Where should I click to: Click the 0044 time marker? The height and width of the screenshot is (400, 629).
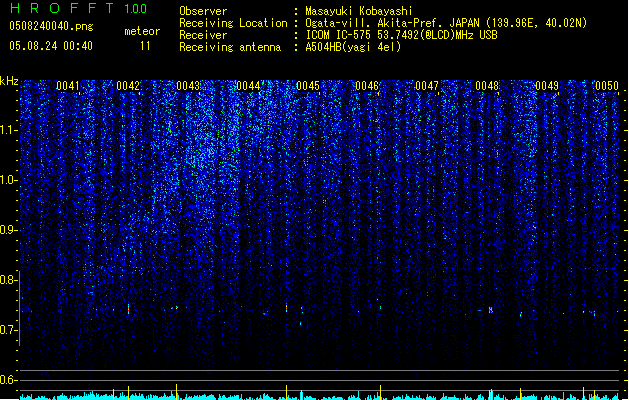[x=248, y=86]
